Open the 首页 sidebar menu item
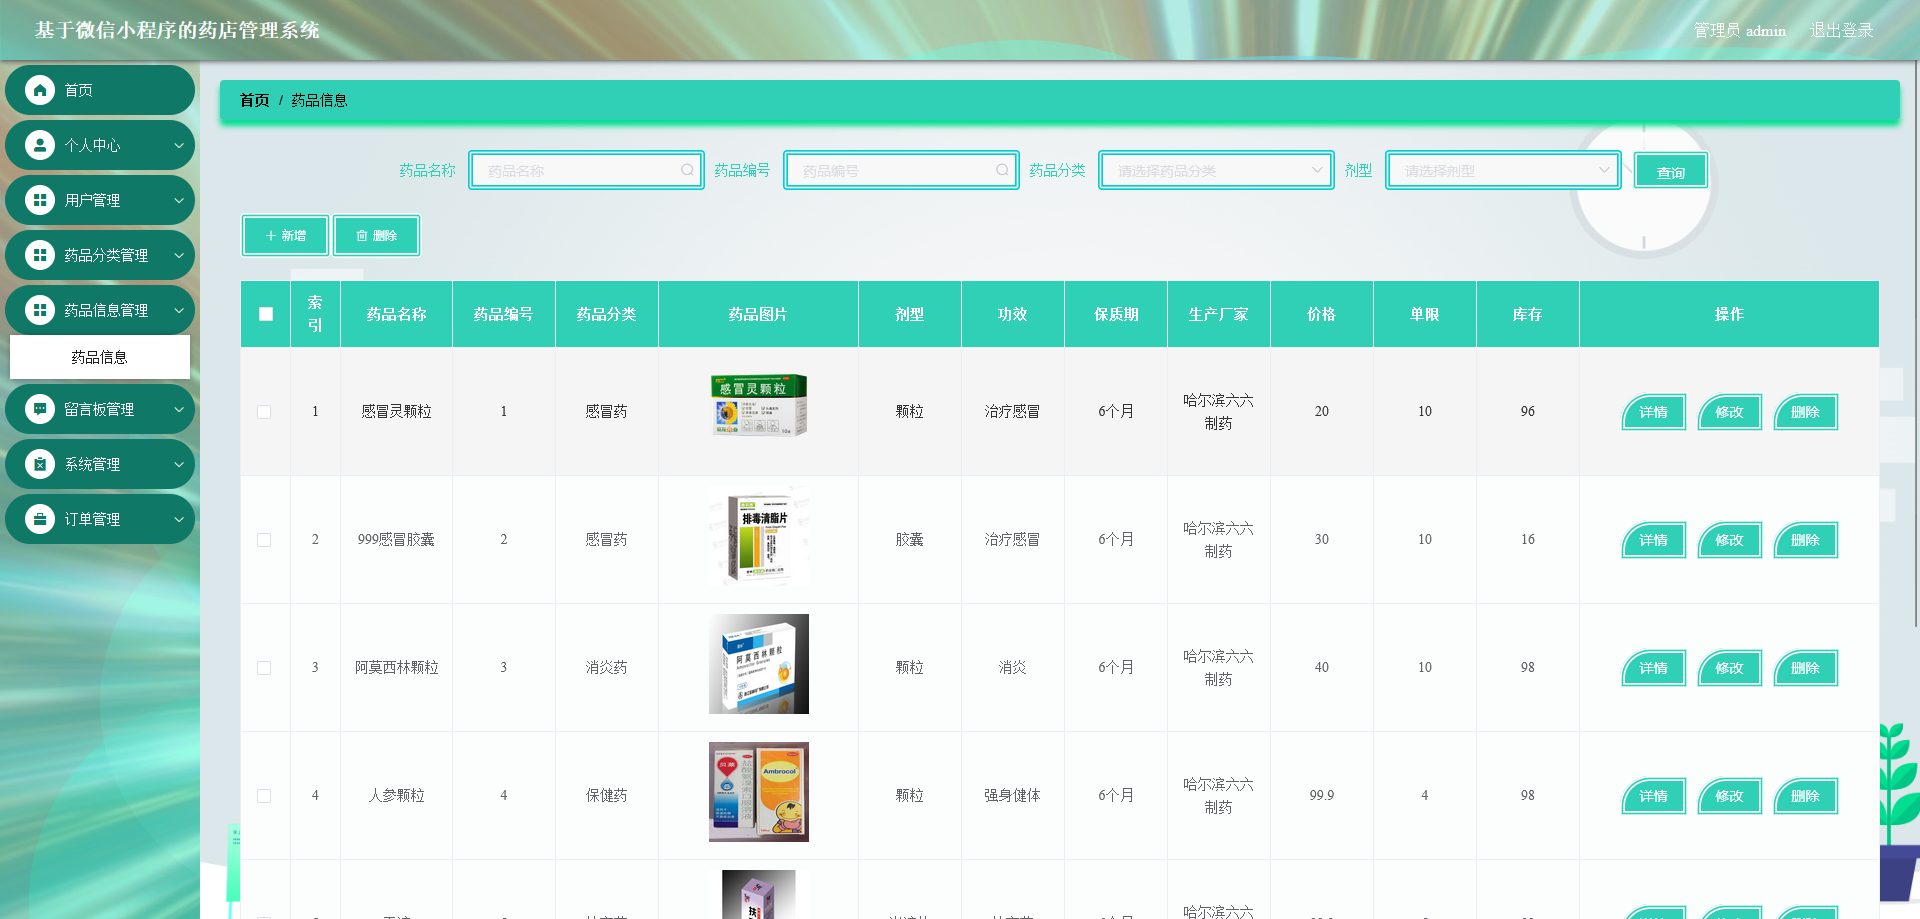Viewport: 1920px width, 919px height. point(100,90)
